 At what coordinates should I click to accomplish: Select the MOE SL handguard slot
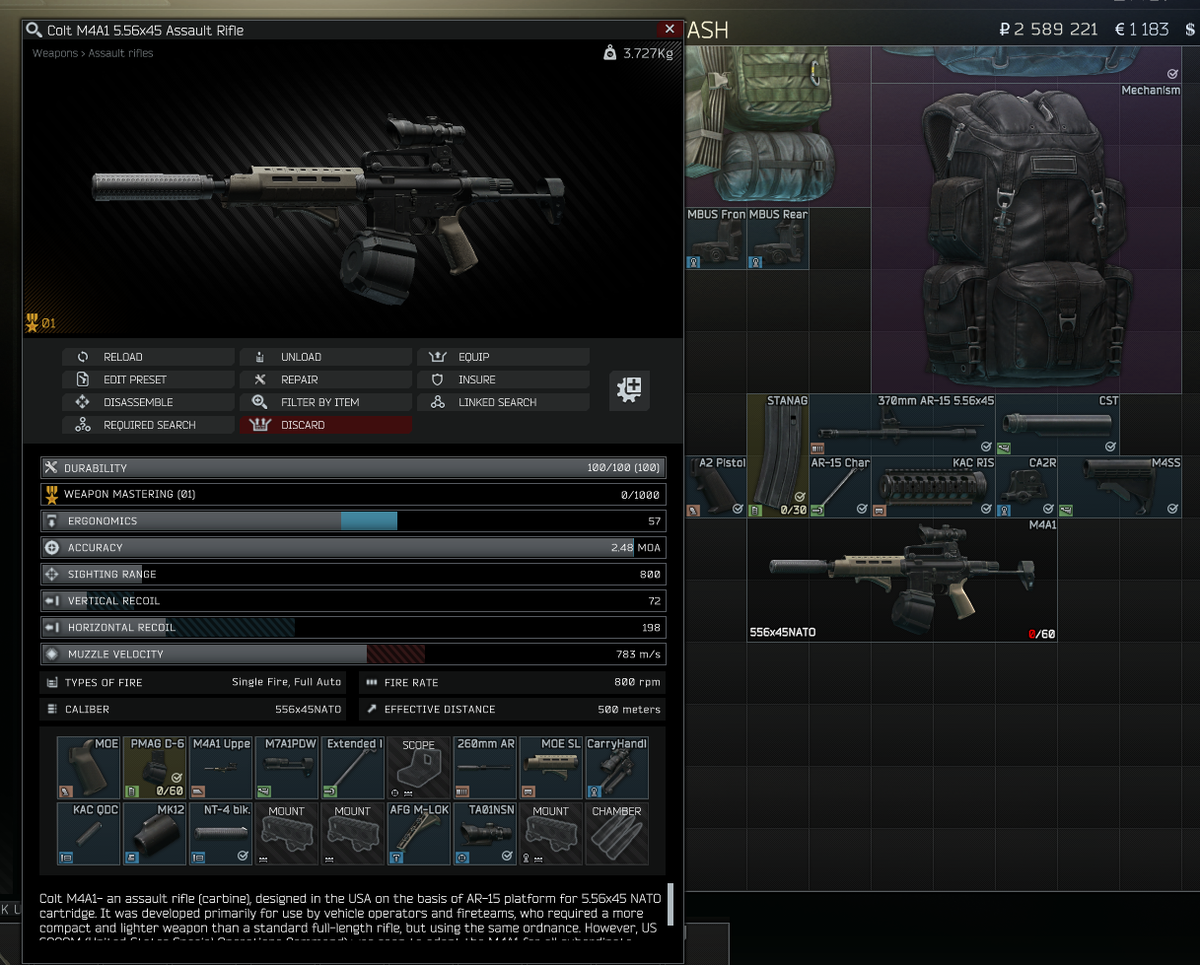point(551,767)
